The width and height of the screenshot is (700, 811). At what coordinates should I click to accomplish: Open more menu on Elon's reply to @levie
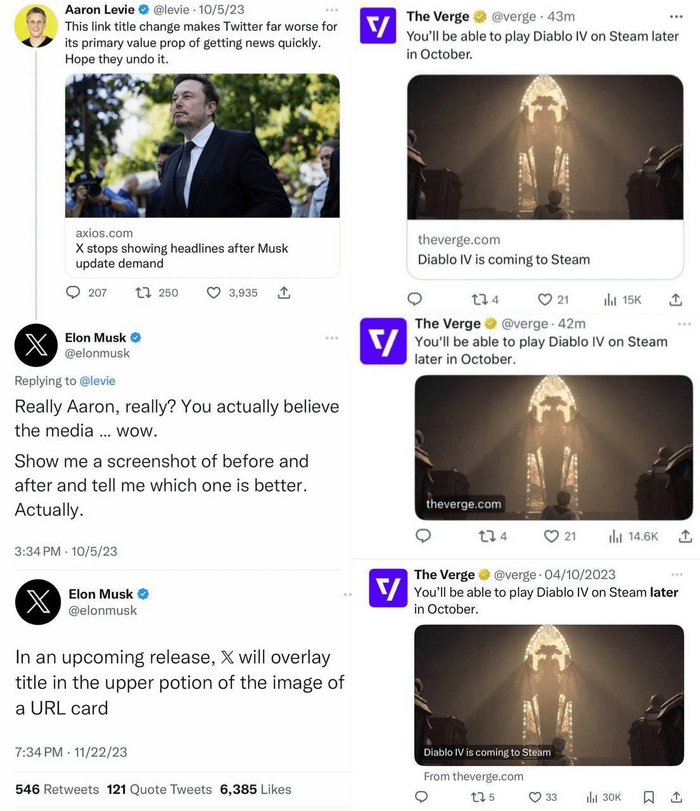tap(331, 338)
